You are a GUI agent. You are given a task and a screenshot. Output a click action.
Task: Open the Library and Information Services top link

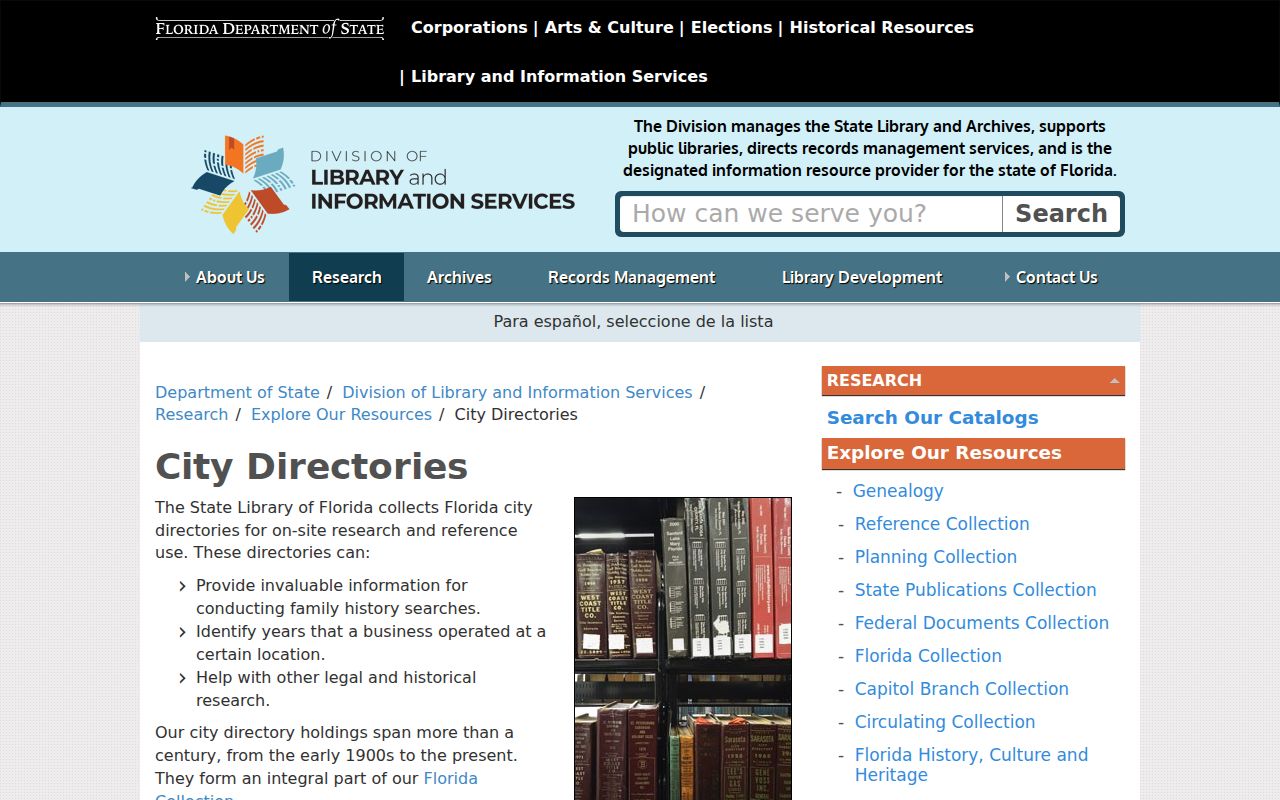click(x=559, y=77)
